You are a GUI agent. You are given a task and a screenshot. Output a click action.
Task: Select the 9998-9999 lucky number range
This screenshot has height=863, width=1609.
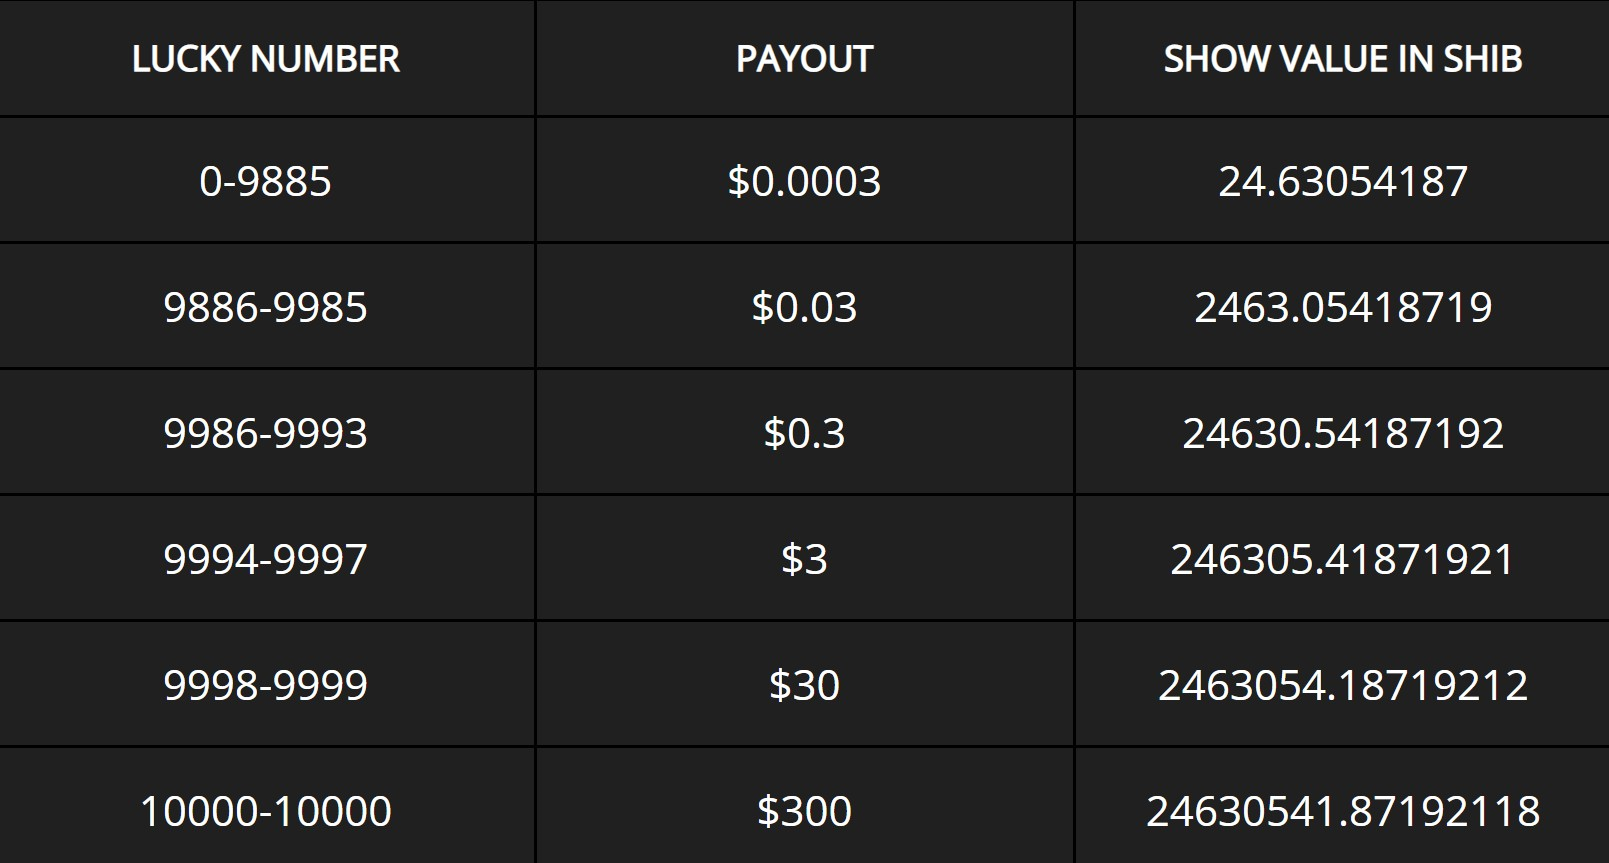265,685
